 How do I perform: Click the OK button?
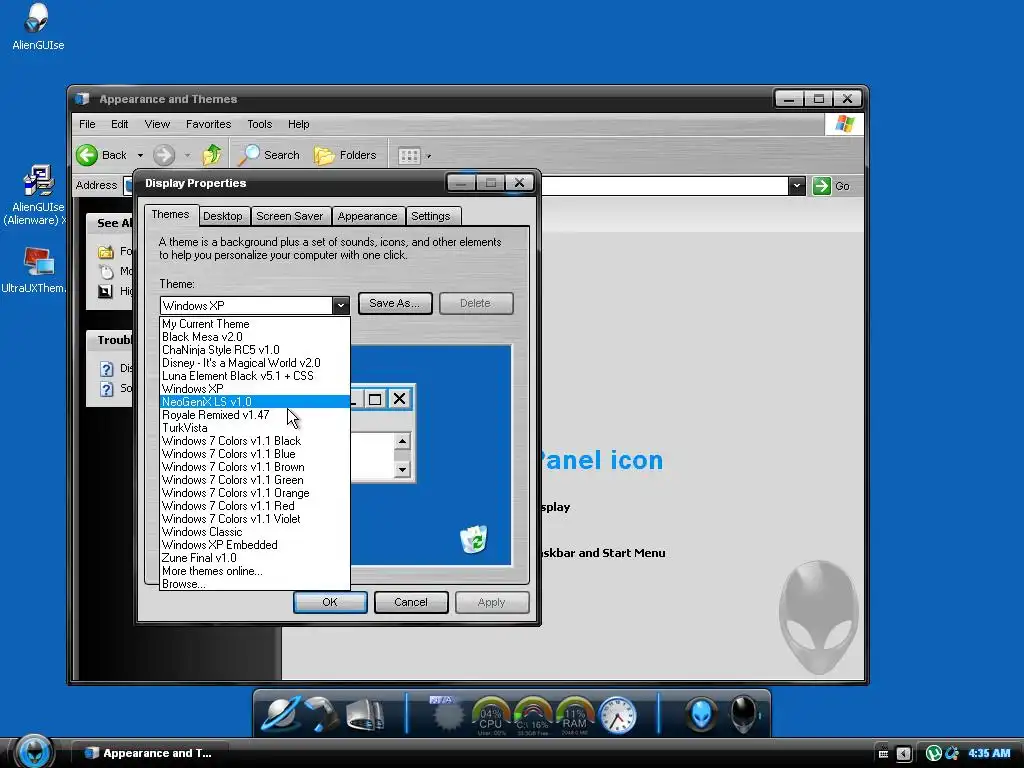point(330,602)
